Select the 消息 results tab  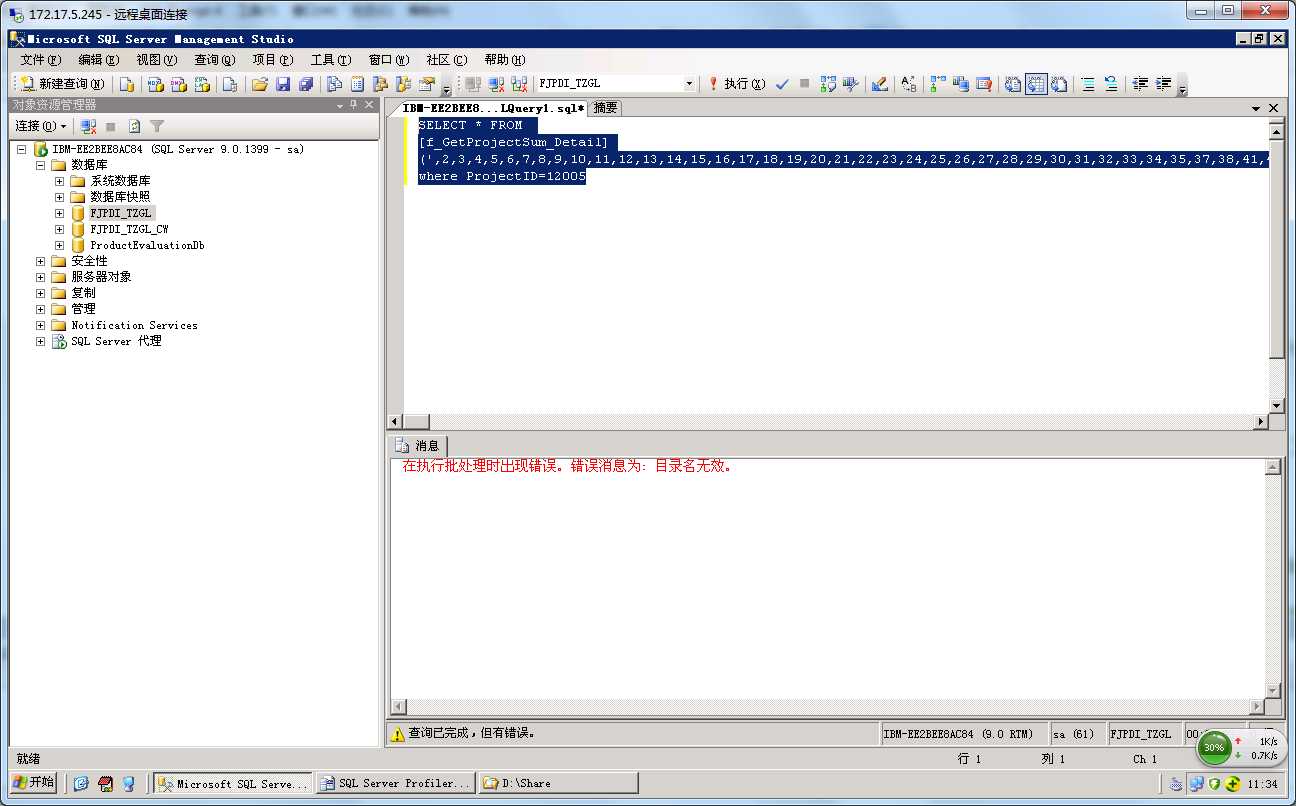pos(417,446)
